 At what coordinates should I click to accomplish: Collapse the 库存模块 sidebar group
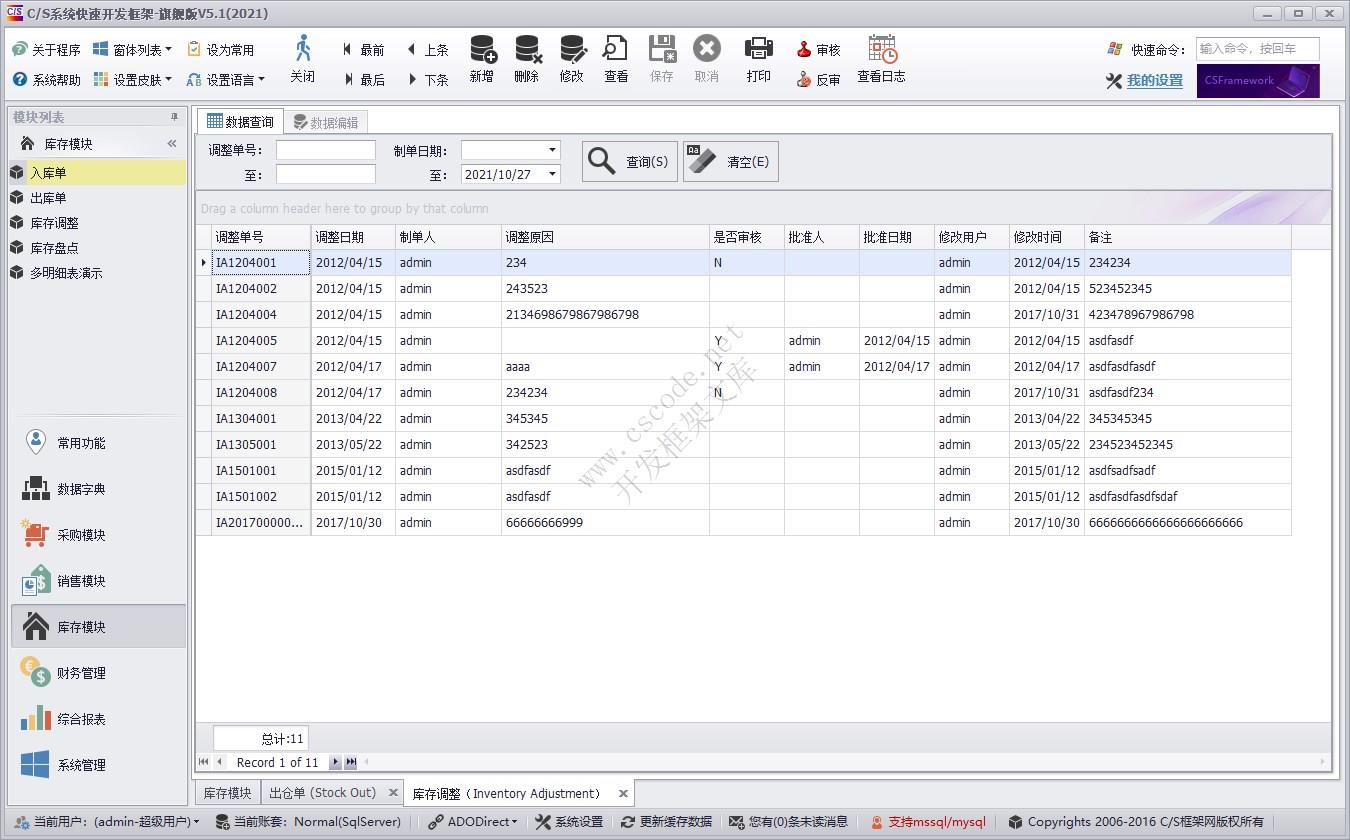coord(172,144)
